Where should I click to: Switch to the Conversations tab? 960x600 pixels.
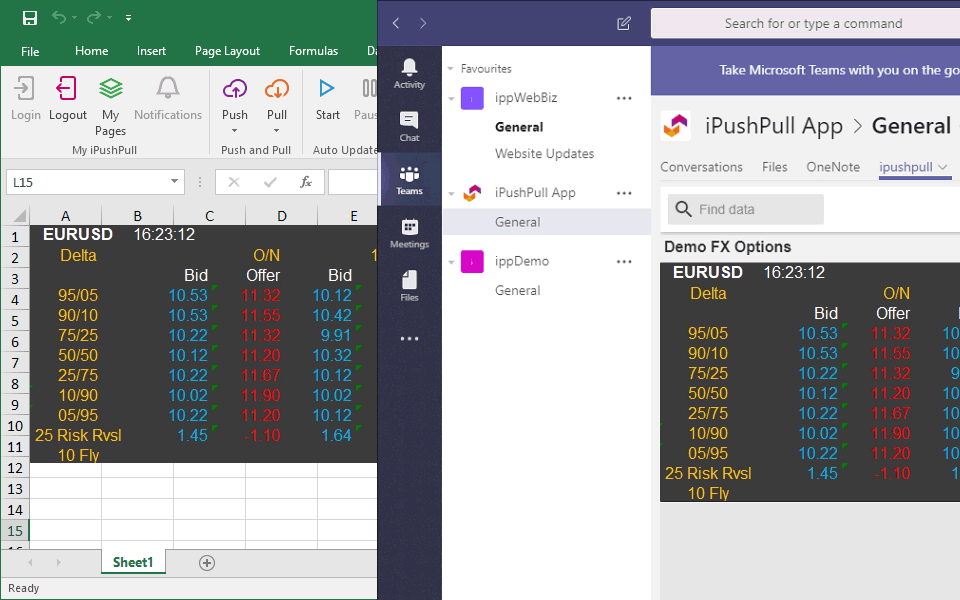pyautogui.click(x=701, y=167)
